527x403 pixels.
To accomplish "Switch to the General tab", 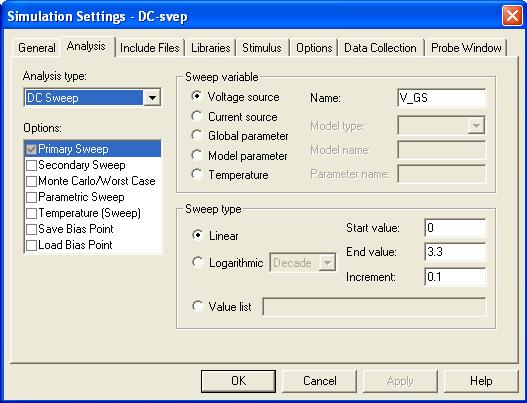I will click(37, 48).
